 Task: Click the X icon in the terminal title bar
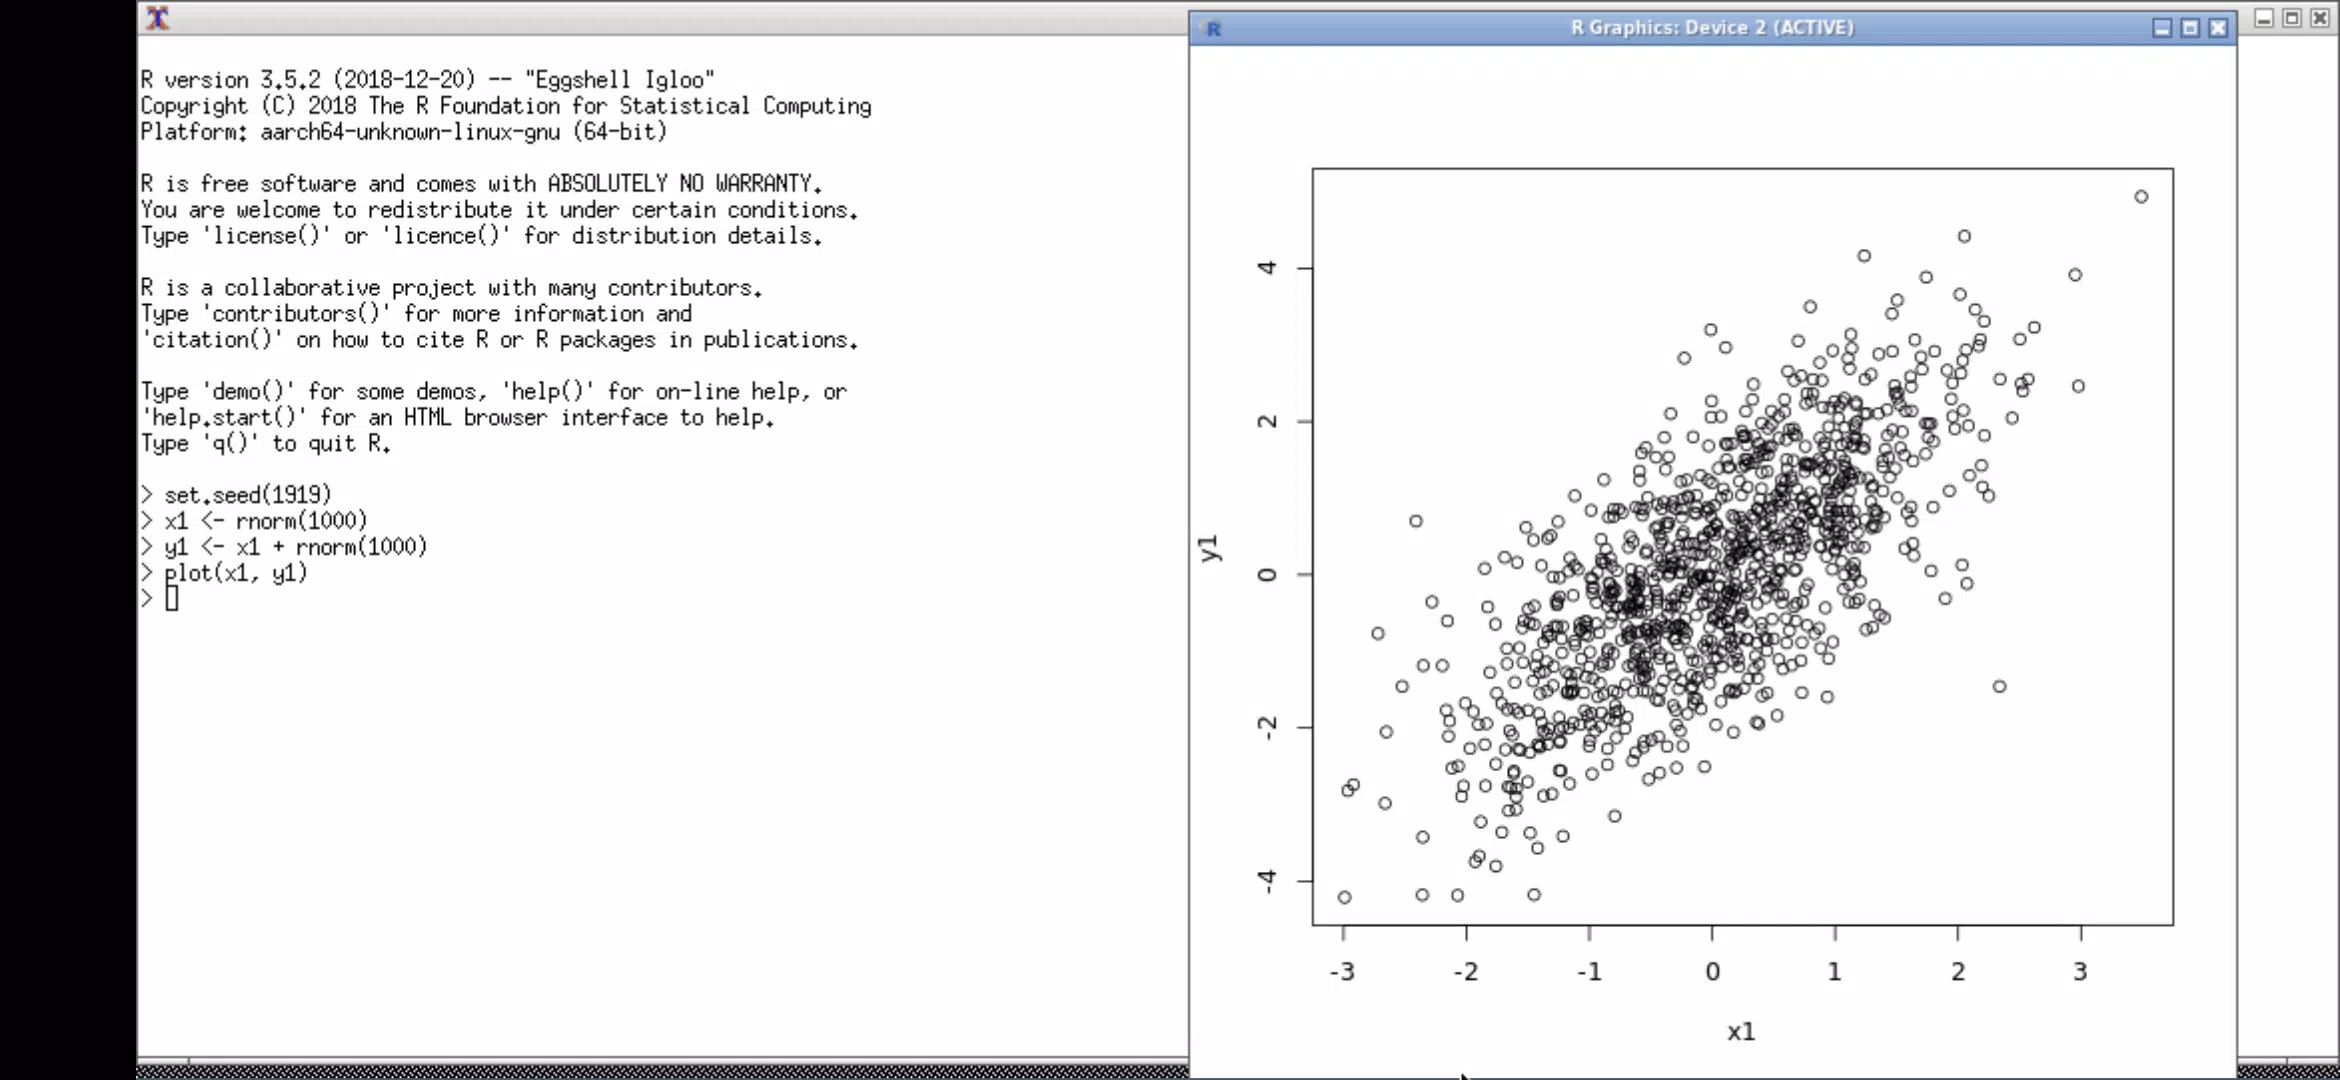157,18
